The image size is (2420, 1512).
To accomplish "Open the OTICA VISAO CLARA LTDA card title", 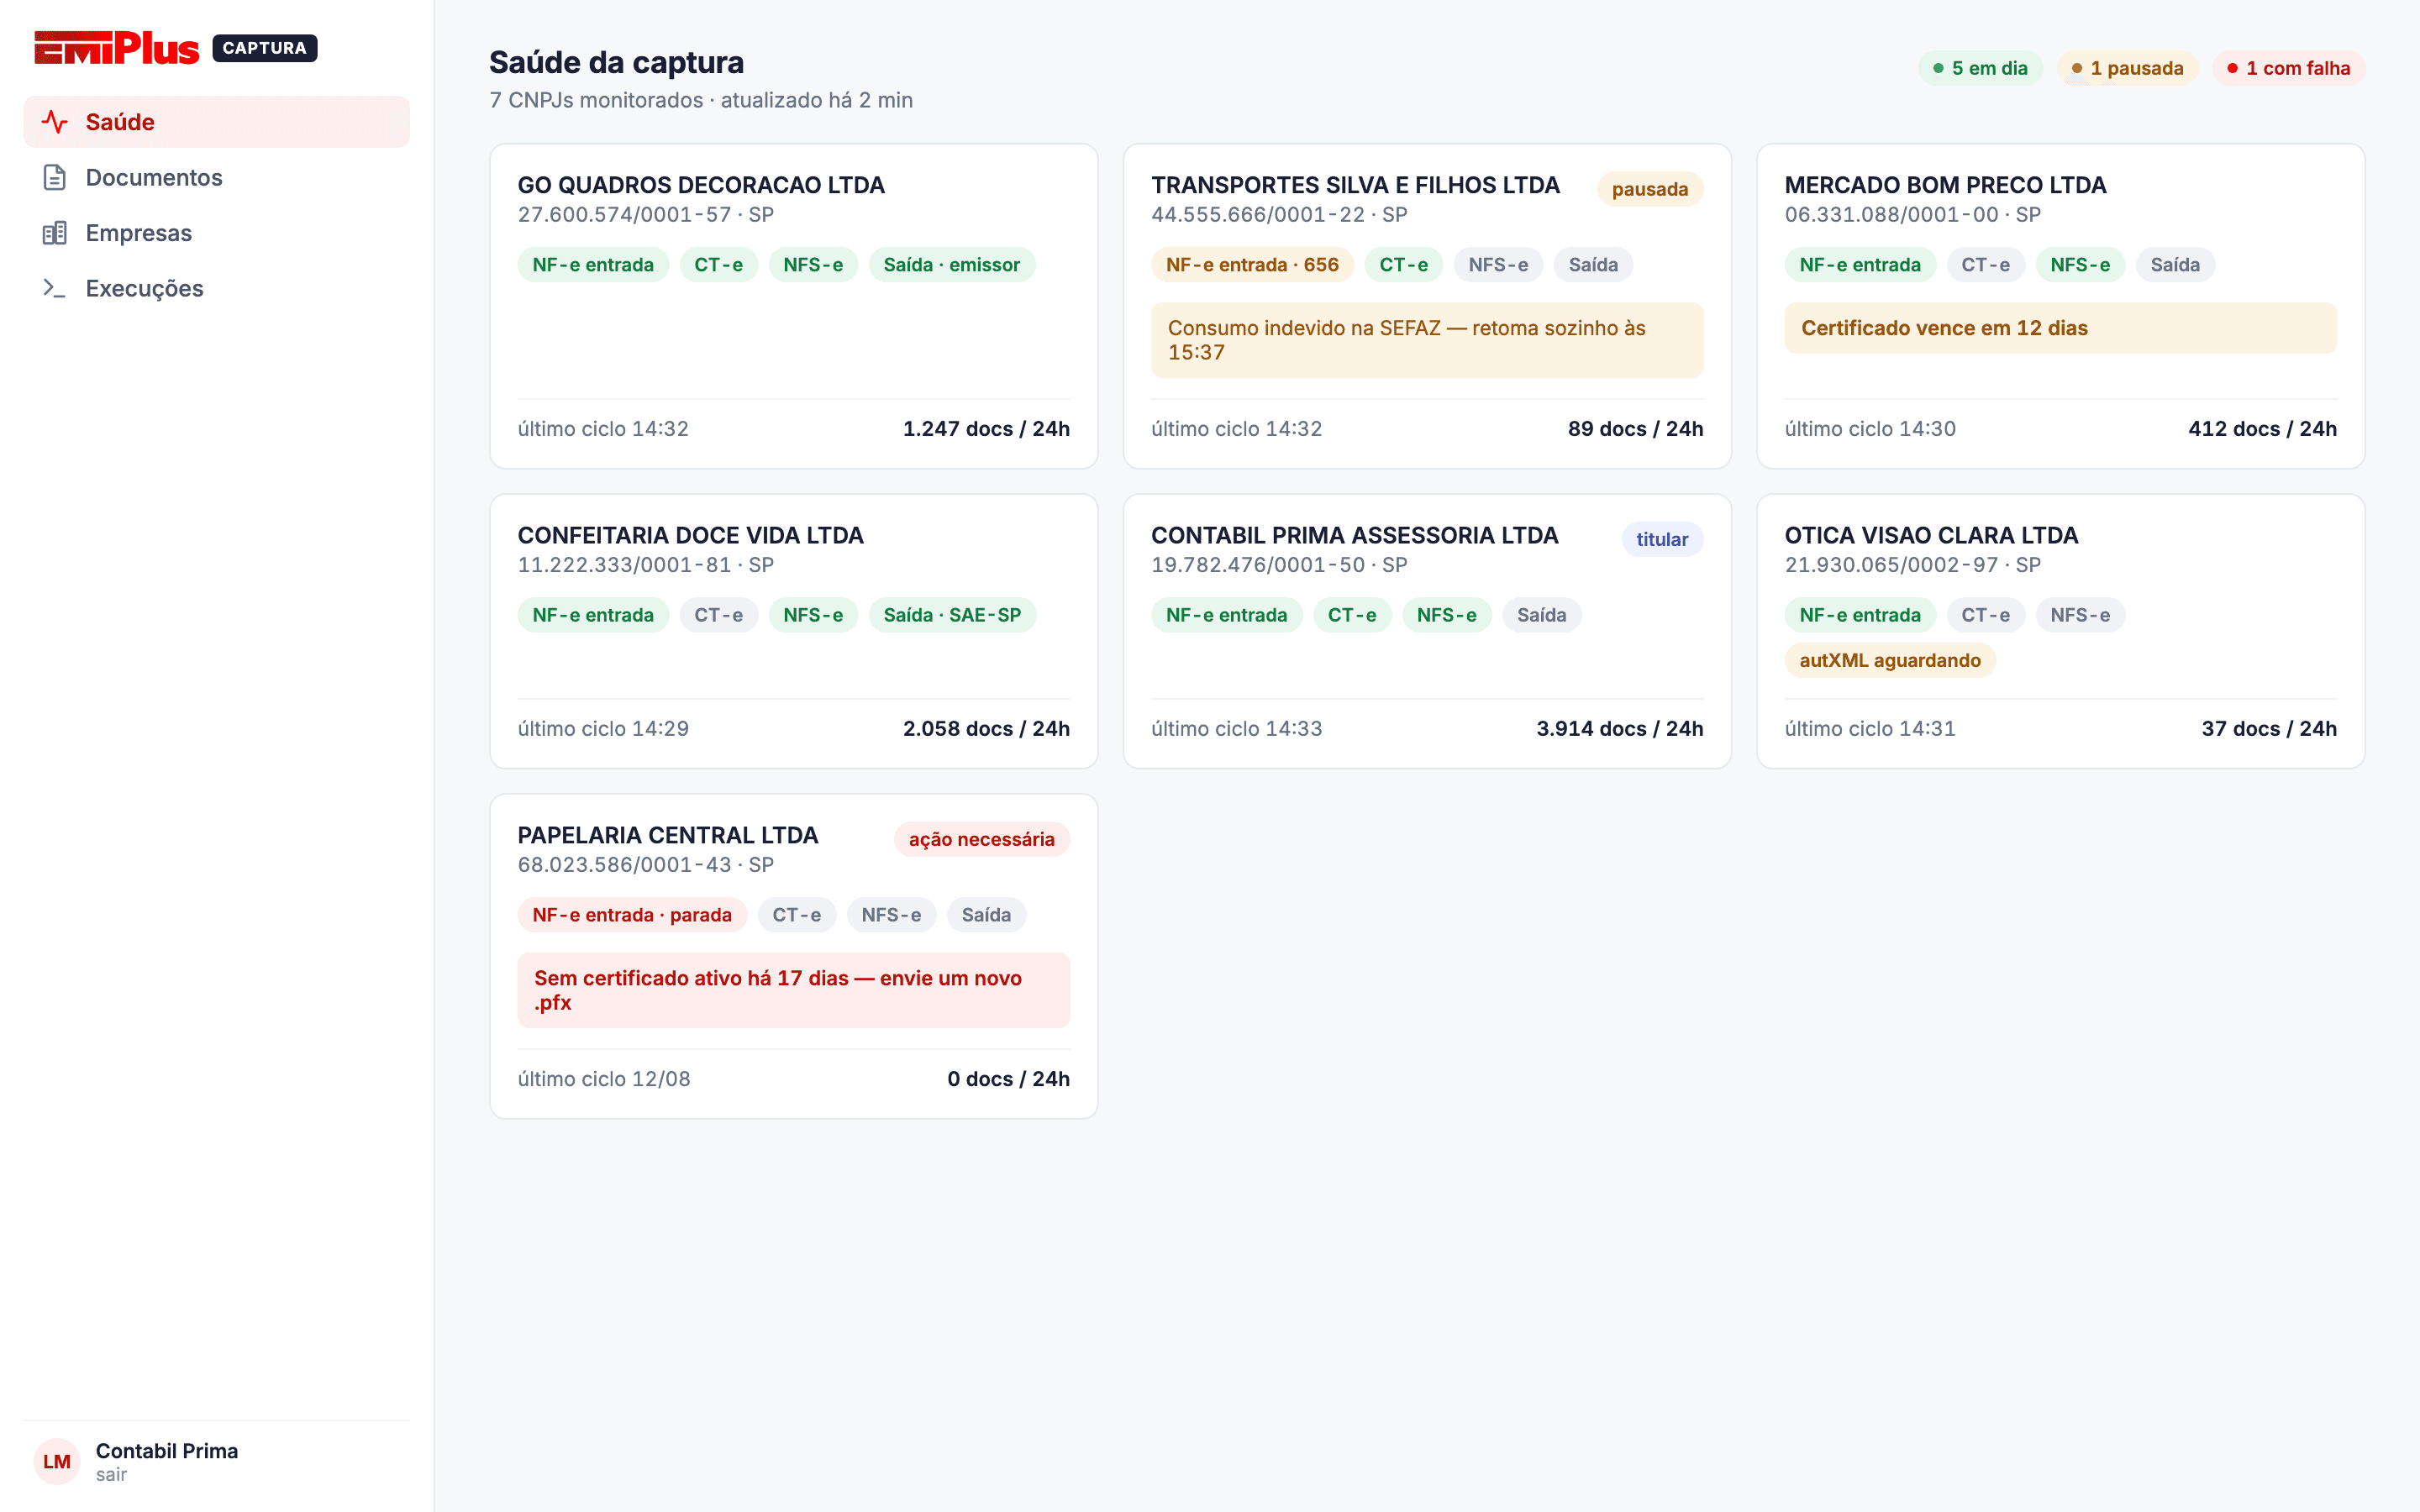I will pos(1931,535).
